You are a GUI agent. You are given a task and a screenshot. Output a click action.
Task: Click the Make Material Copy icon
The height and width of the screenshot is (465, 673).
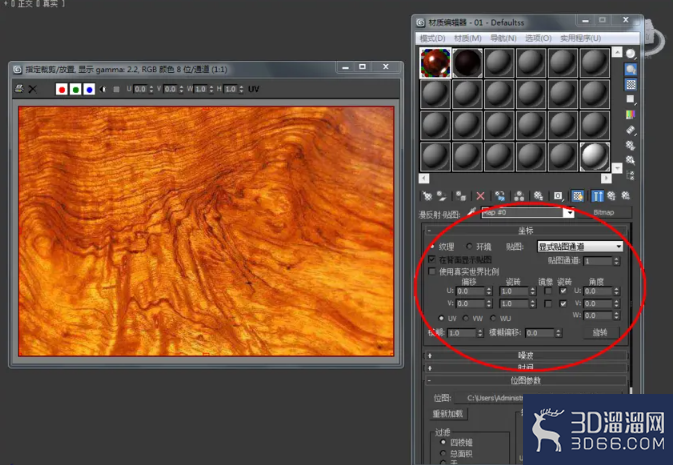(x=500, y=196)
